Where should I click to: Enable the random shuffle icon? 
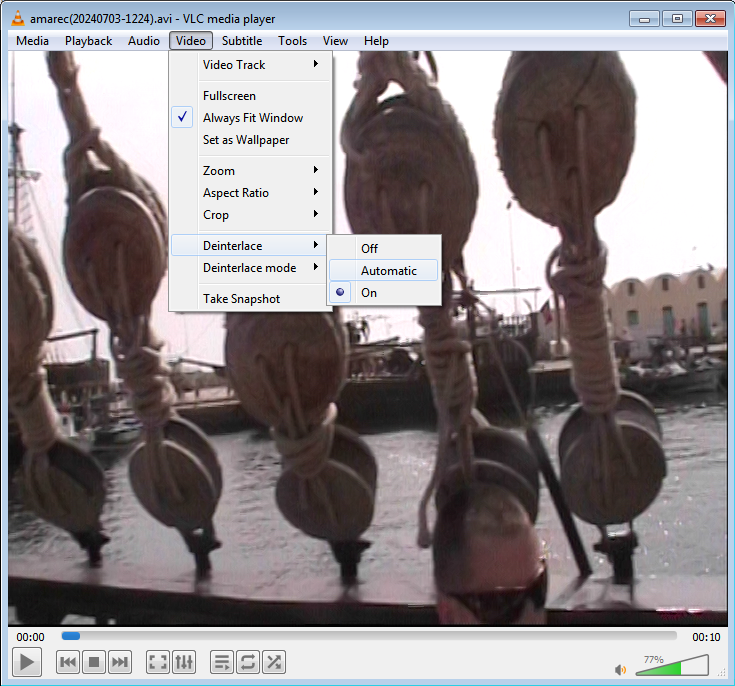pyautogui.click(x=274, y=662)
